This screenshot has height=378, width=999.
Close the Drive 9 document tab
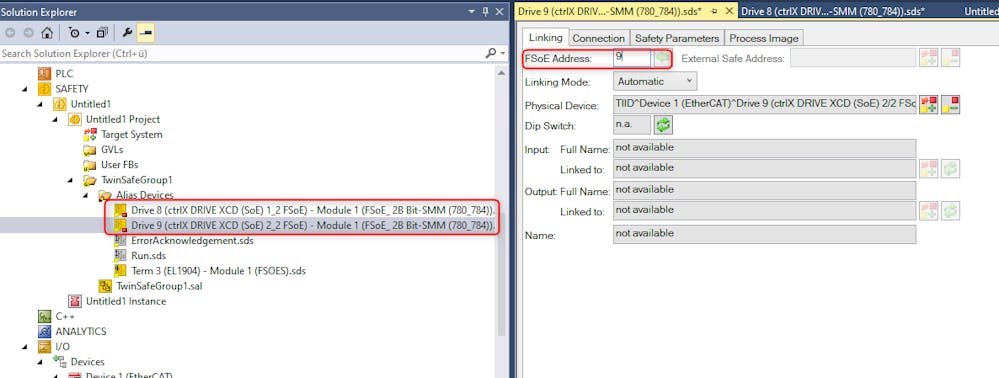tap(729, 11)
